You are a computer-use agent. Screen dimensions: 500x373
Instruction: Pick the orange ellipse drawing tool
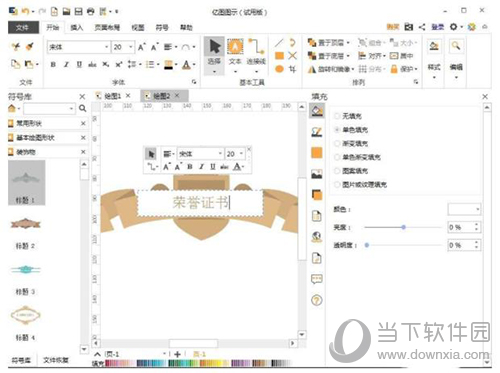[279, 69]
